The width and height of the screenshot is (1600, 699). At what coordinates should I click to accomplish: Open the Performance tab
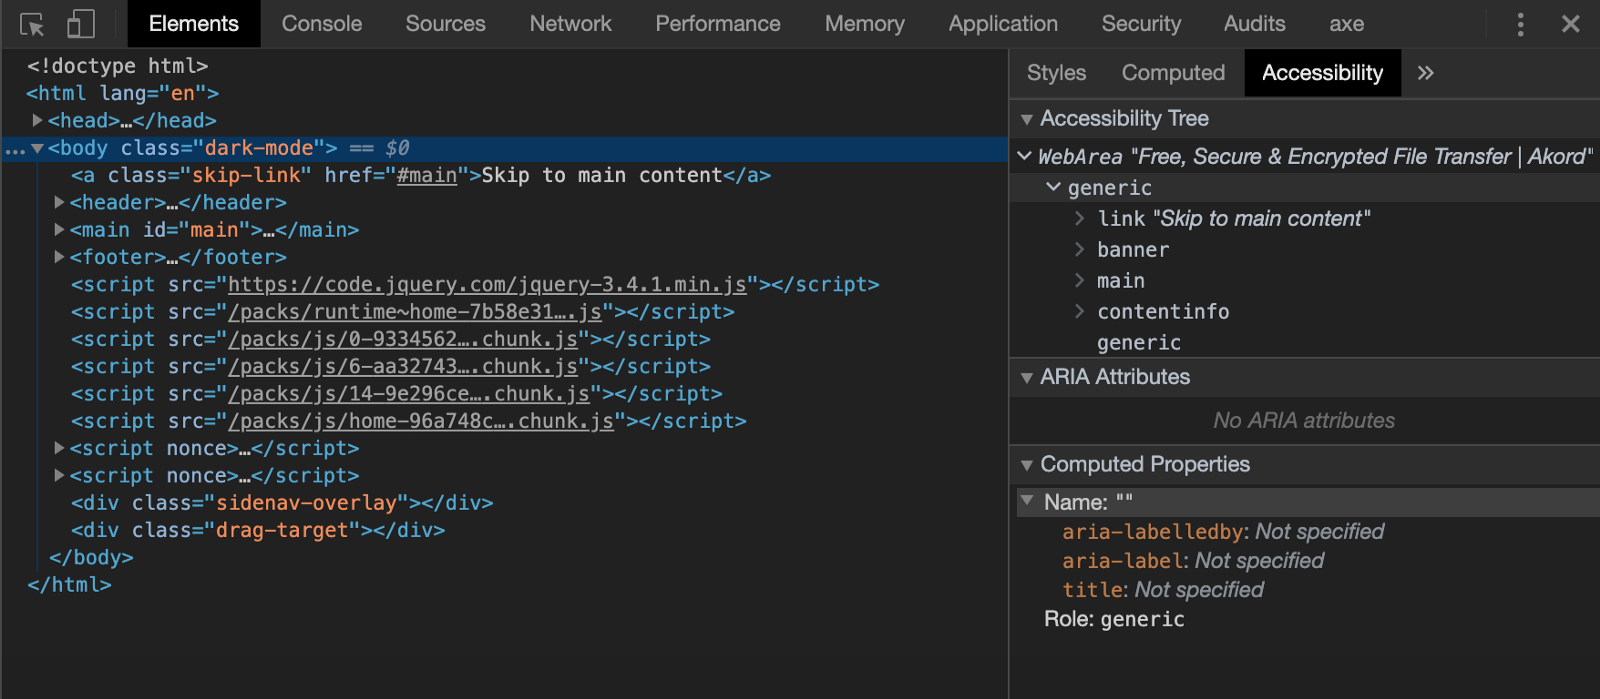[718, 24]
